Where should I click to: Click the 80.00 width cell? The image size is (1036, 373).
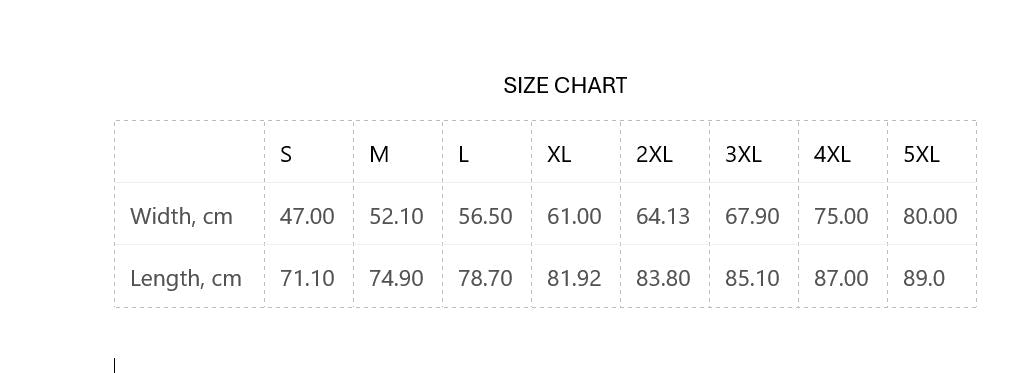(x=932, y=214)
